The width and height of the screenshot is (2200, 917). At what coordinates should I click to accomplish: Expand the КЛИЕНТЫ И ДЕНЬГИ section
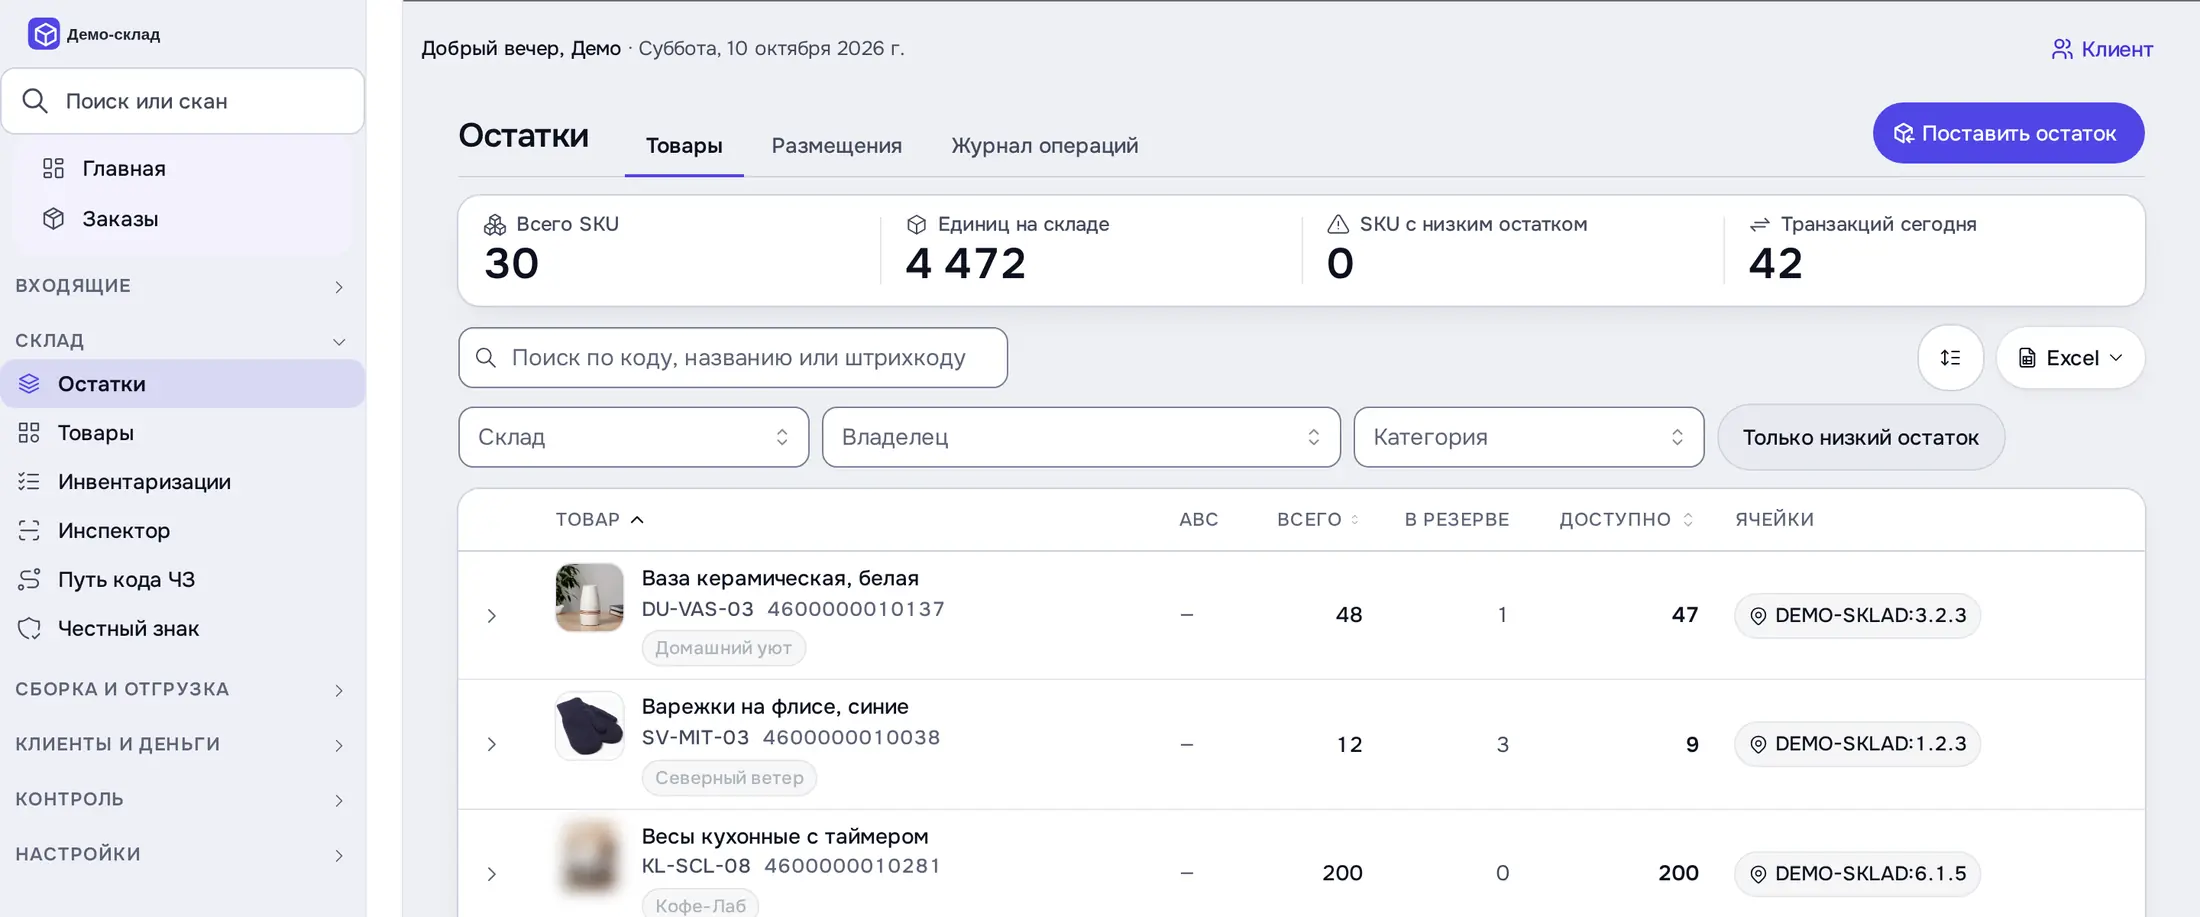point(182,744)
